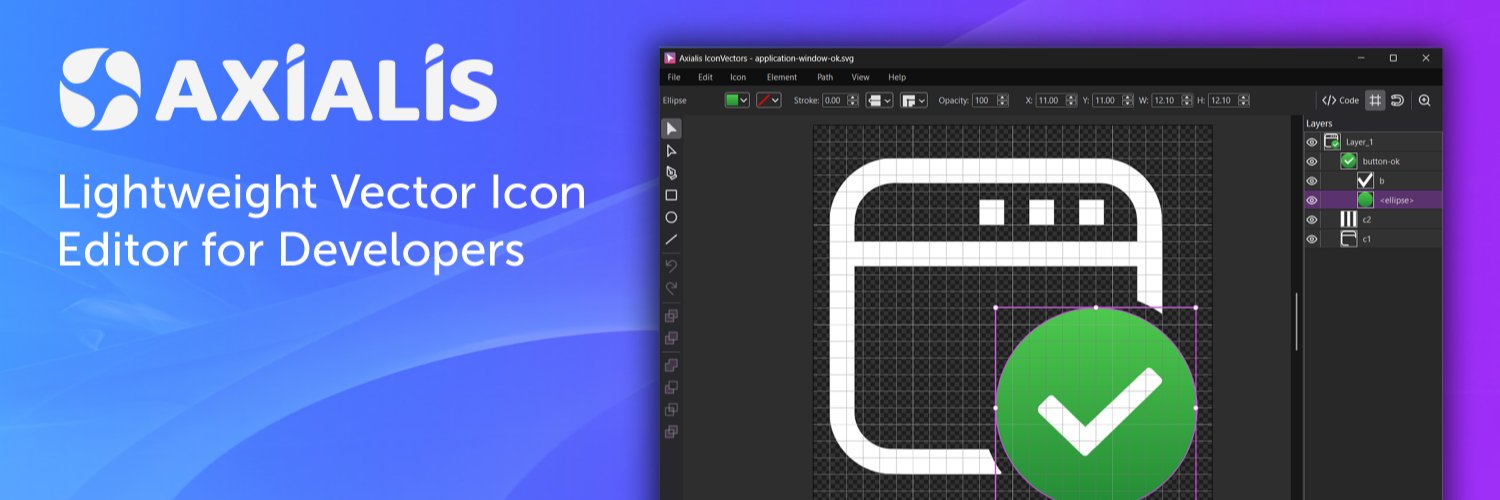The image size is (1500, 500).
Task: Click the "c1" label in Layers
Action: click(x=1367, y=239)
